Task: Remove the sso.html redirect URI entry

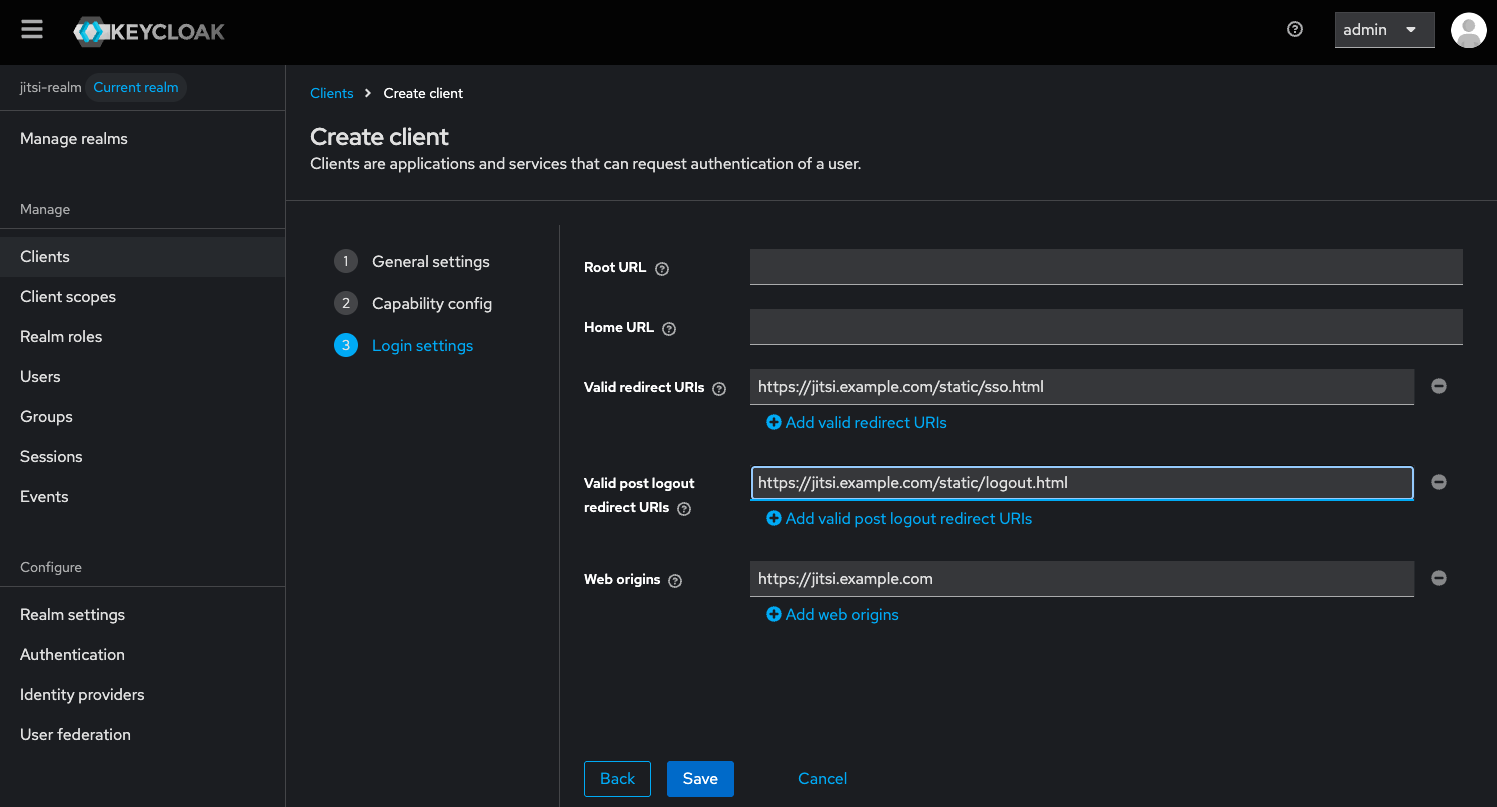Action: pos(1438,385)
